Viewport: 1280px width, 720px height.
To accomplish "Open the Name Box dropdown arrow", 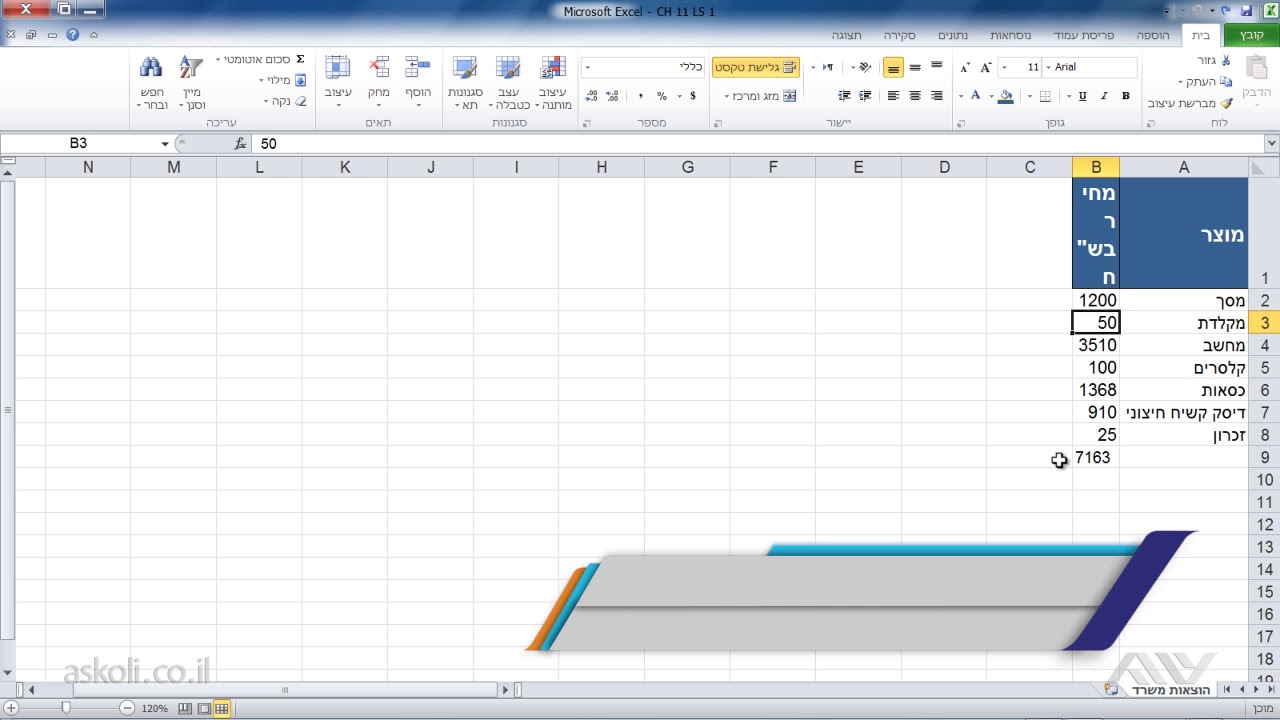I will pos(165,144).
